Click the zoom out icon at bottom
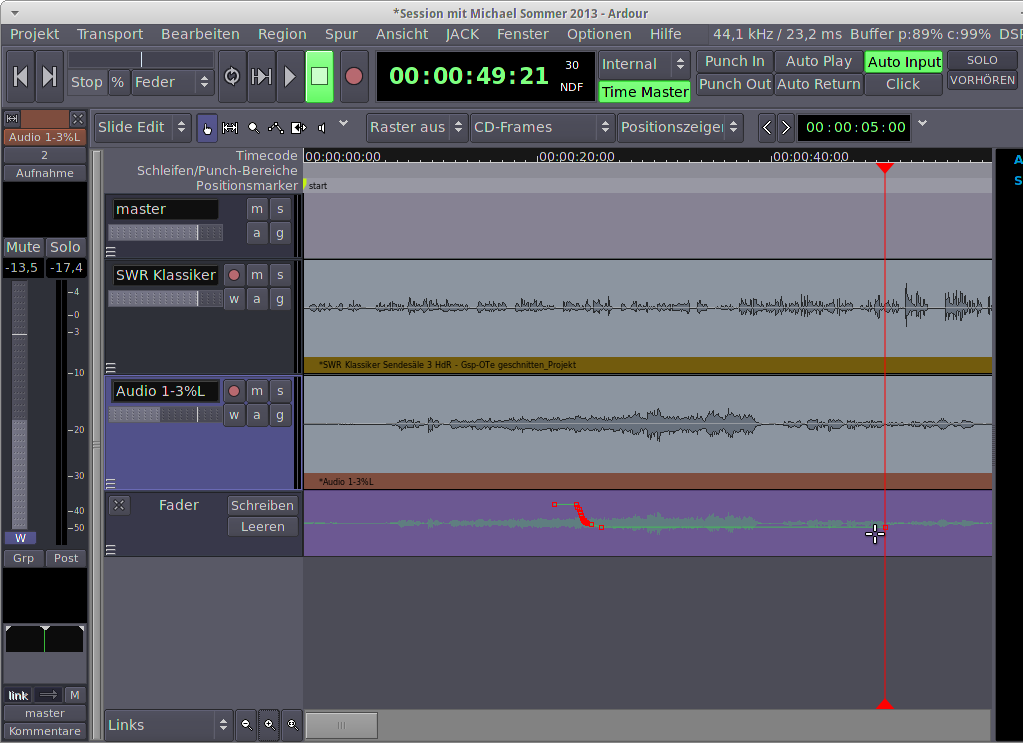The image size is (1023, 743). pyautogui.click(x=247, y=725)
